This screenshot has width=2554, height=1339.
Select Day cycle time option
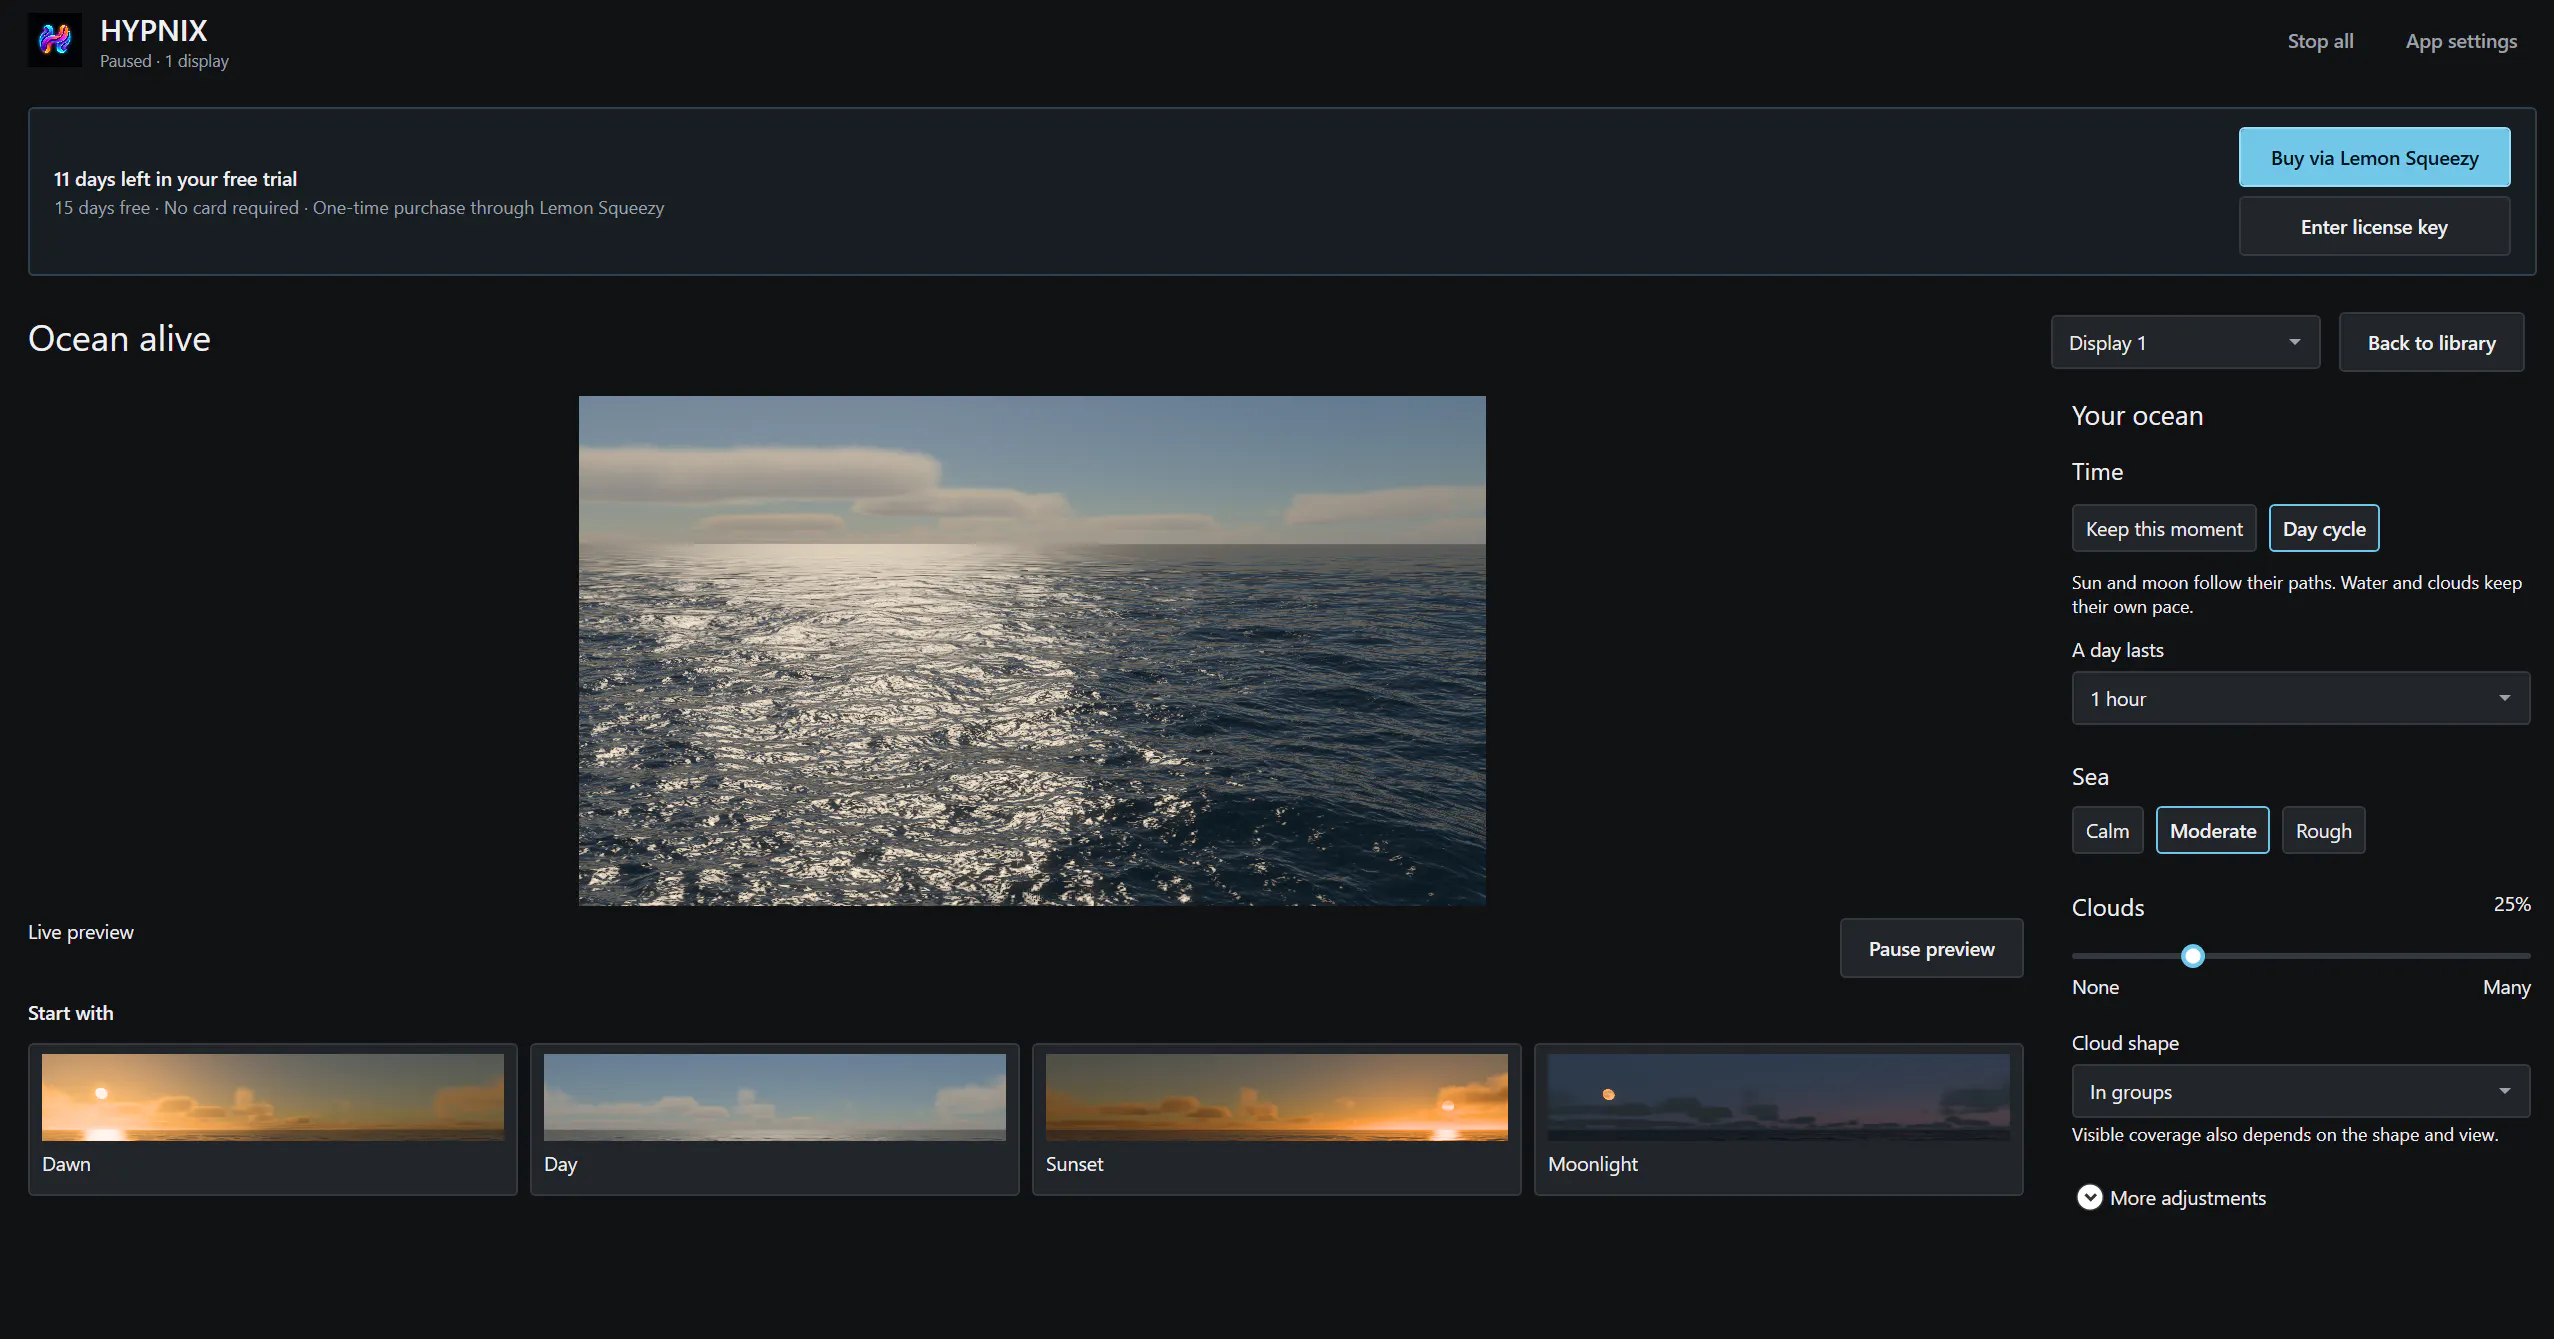pyautogui.click(x=2323, y=529)
